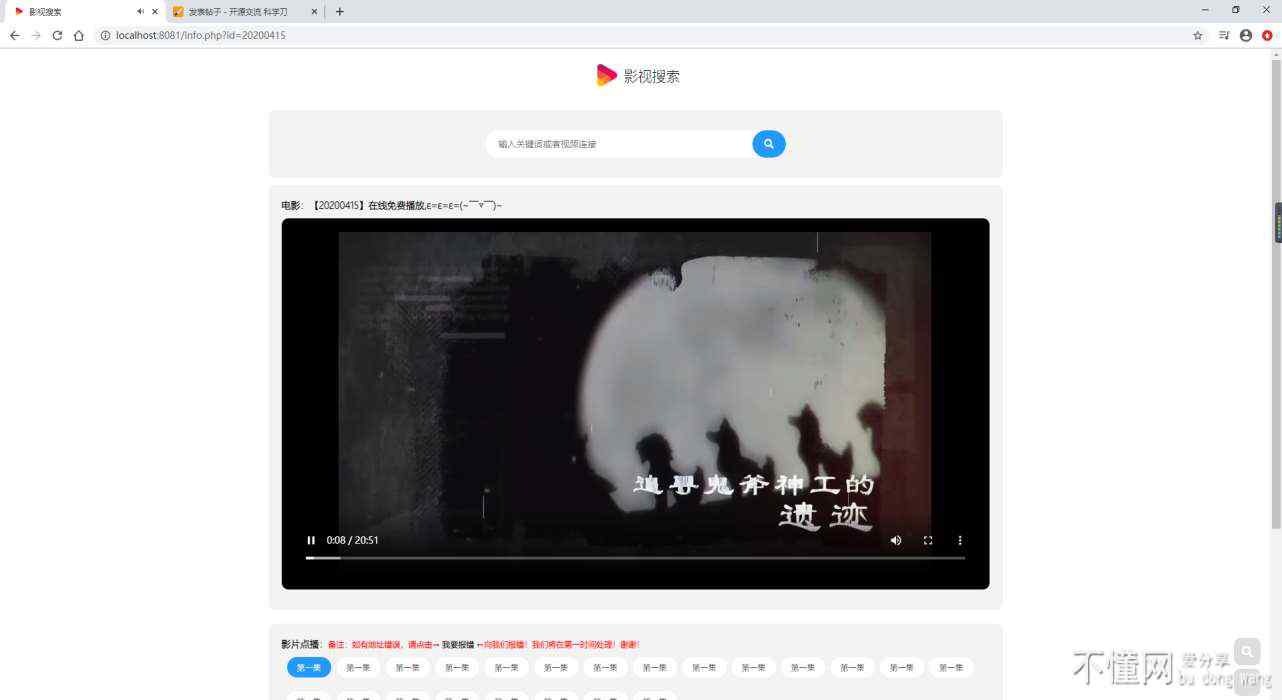1282x700 pixels.
Task: Select the 影视搜索 browser tab
Action: [85, 12]
